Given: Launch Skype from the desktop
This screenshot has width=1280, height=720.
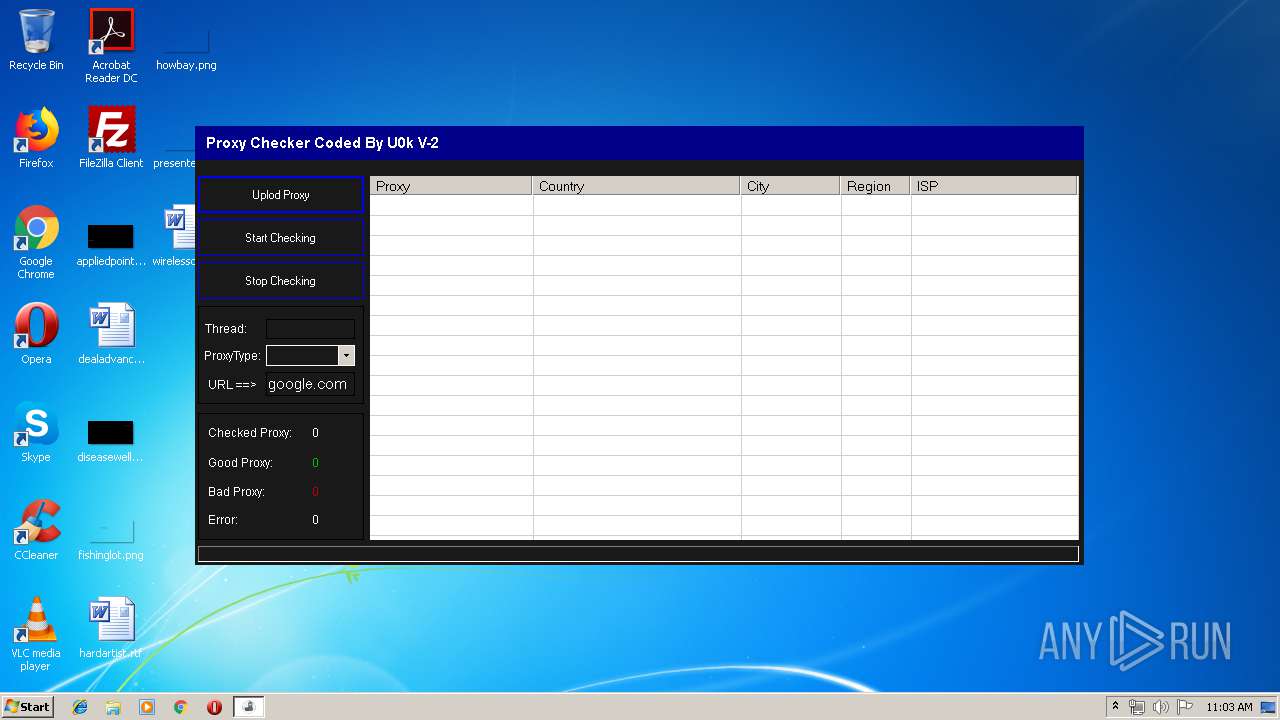Looking at the screenshot, I should point(36,432).
